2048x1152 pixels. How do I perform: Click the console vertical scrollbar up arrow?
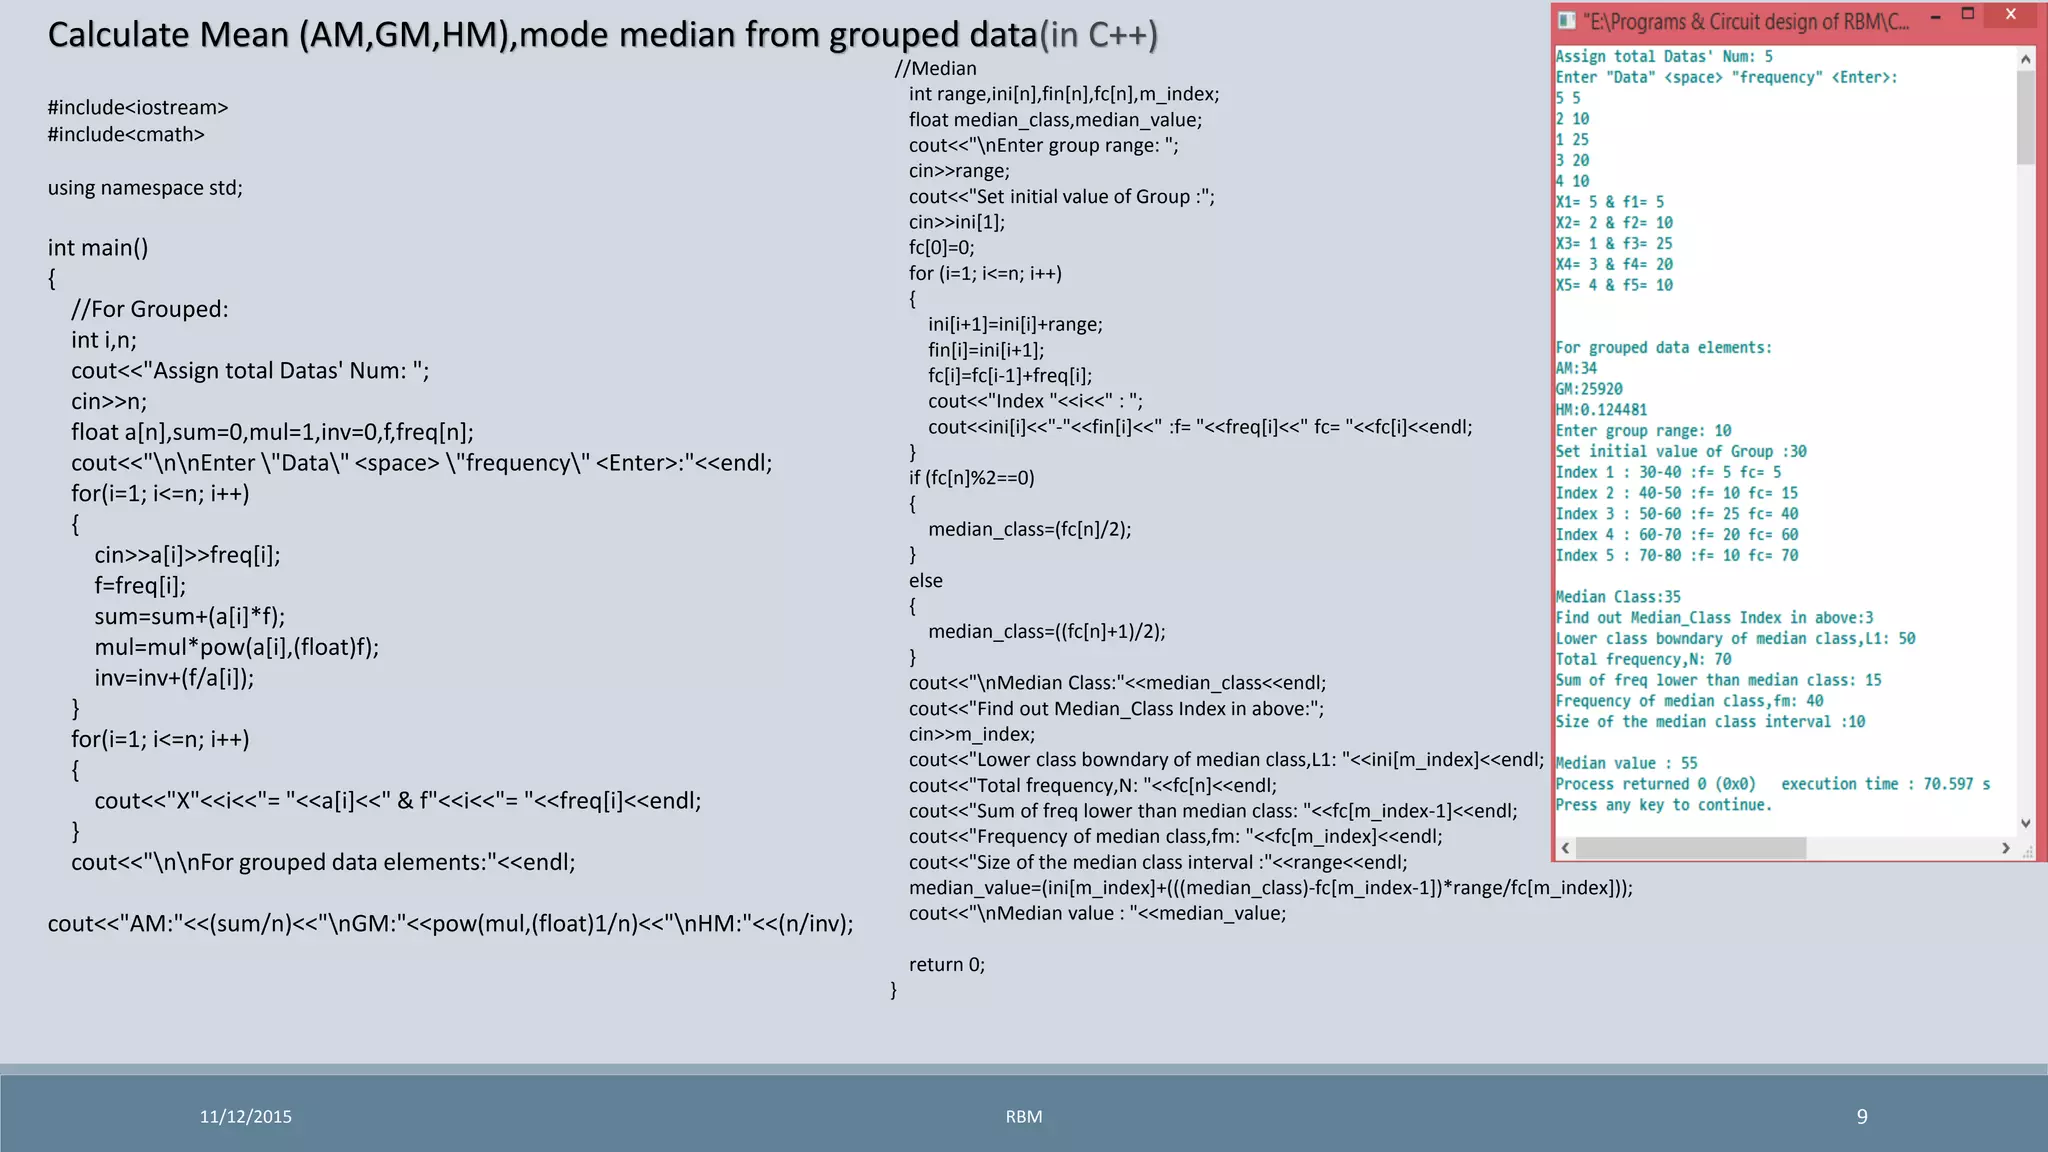pyautogui.click(x=2025, y=59)
